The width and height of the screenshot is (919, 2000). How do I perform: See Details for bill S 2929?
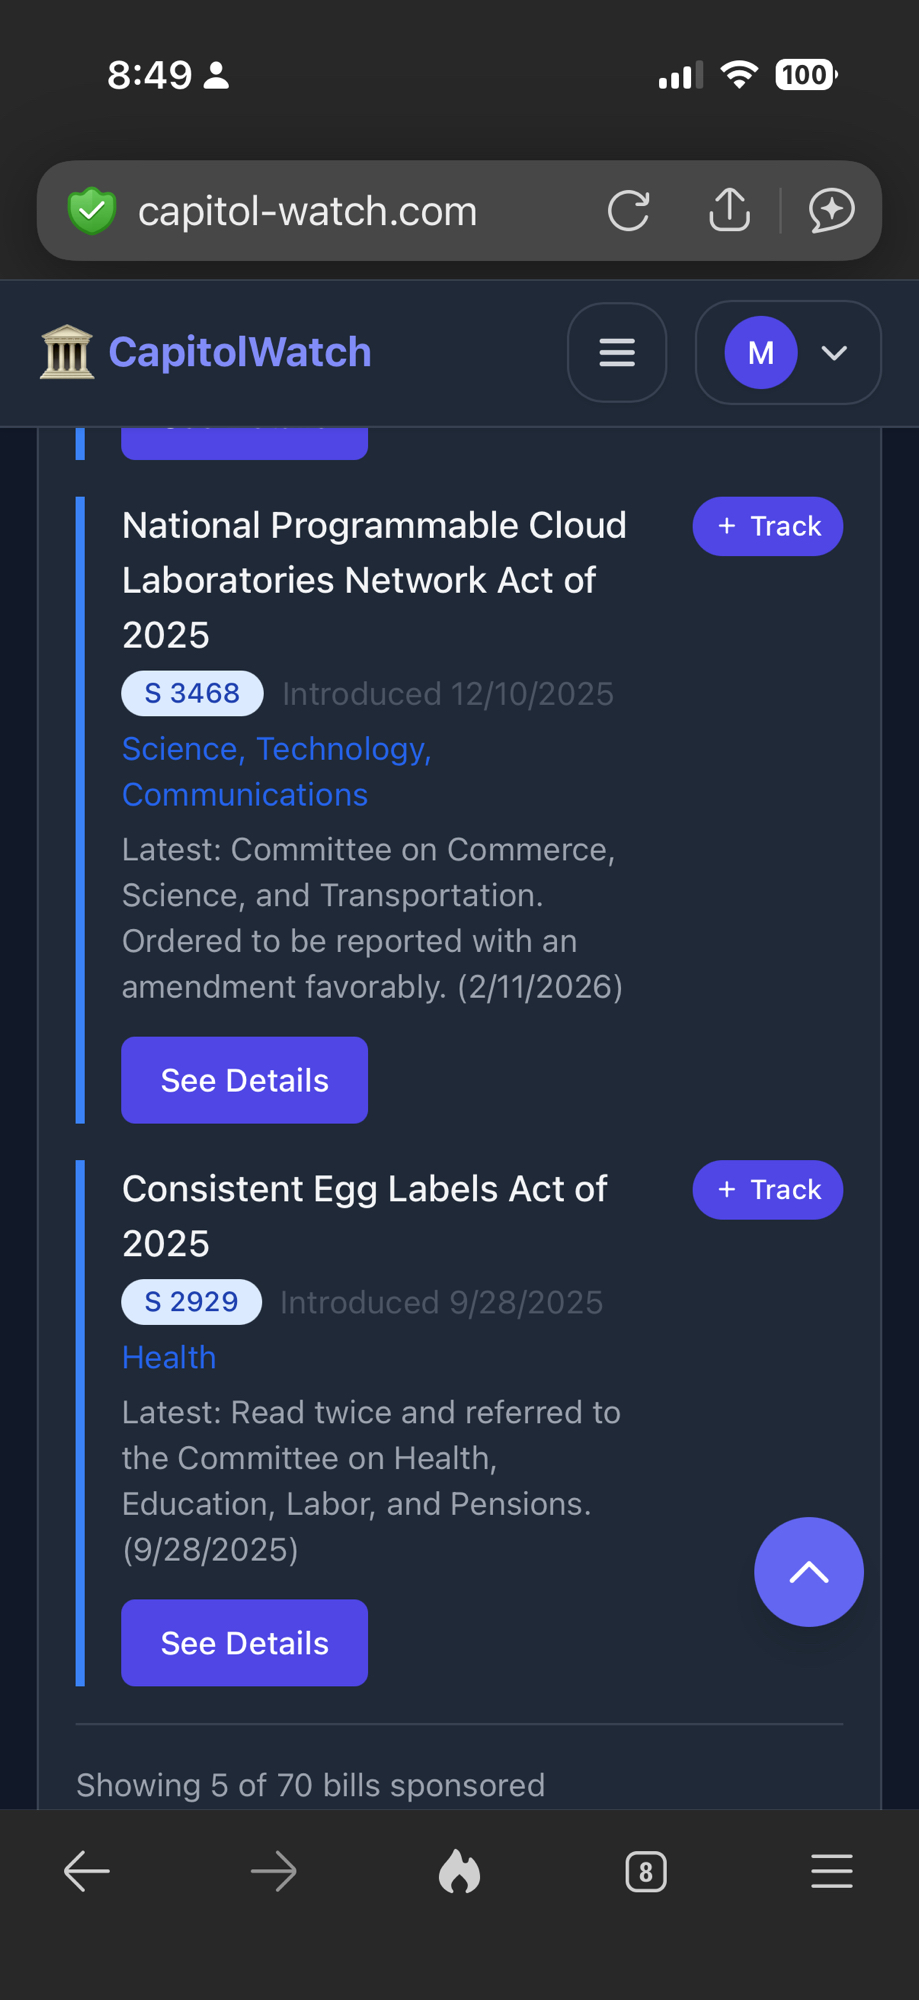[x=244, y=1643]
